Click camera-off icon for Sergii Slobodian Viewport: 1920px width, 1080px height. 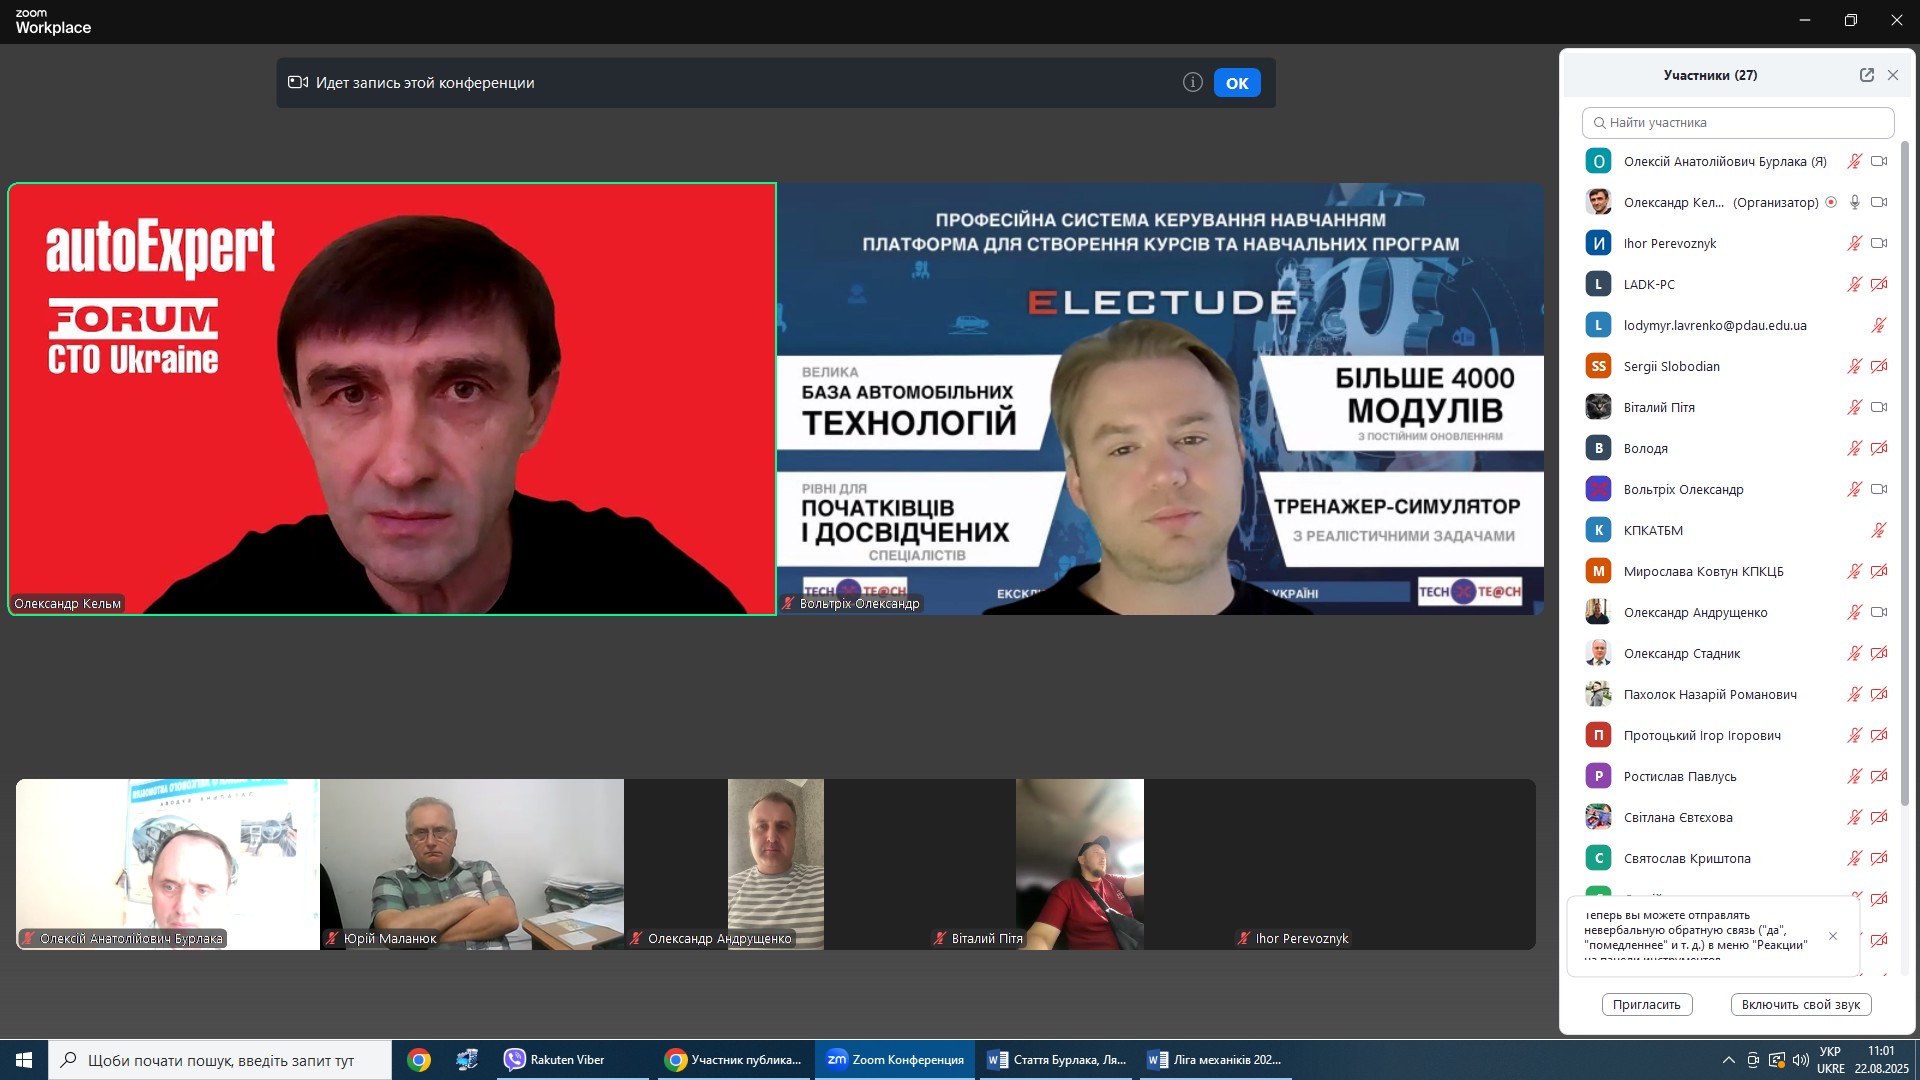coord(1879,366)
